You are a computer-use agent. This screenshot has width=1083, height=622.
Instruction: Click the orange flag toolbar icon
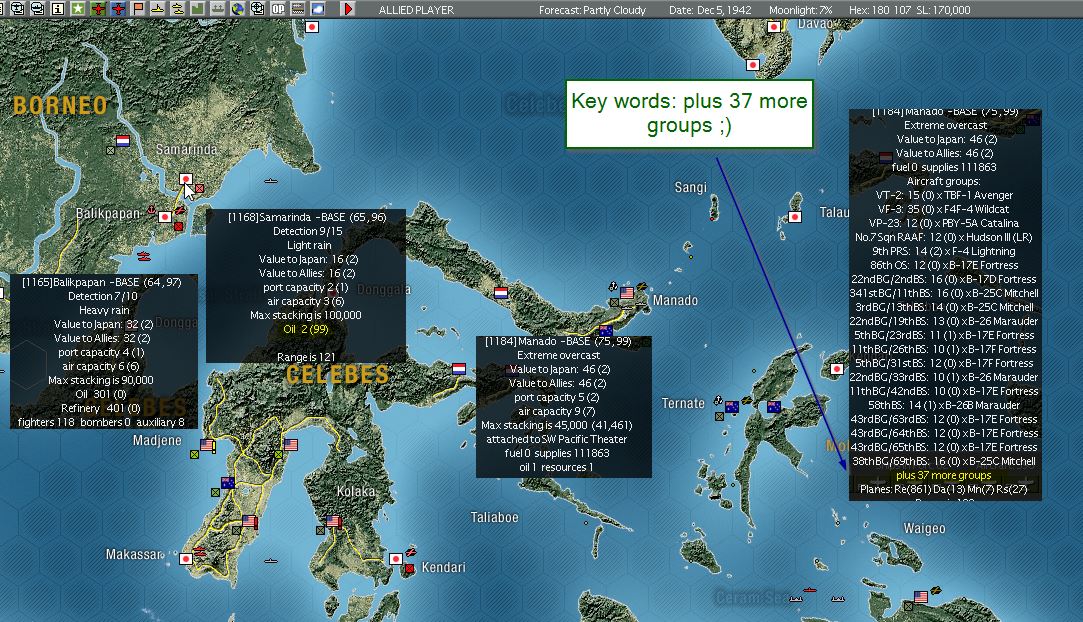[x=138, y=9]
